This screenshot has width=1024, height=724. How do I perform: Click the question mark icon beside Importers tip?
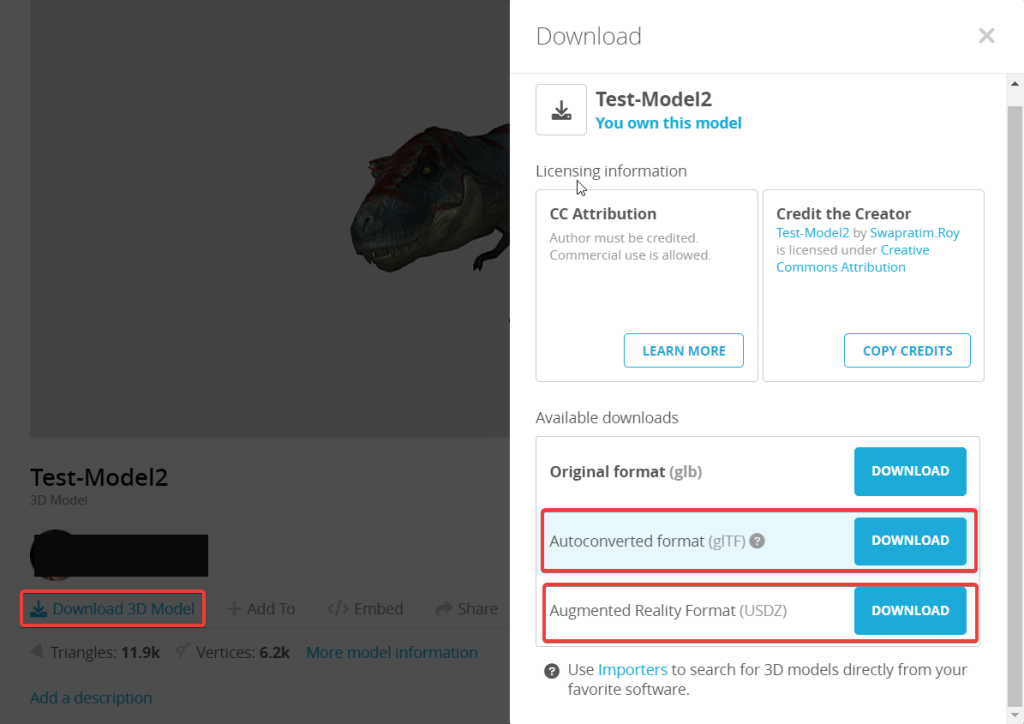tap(552, 671)
